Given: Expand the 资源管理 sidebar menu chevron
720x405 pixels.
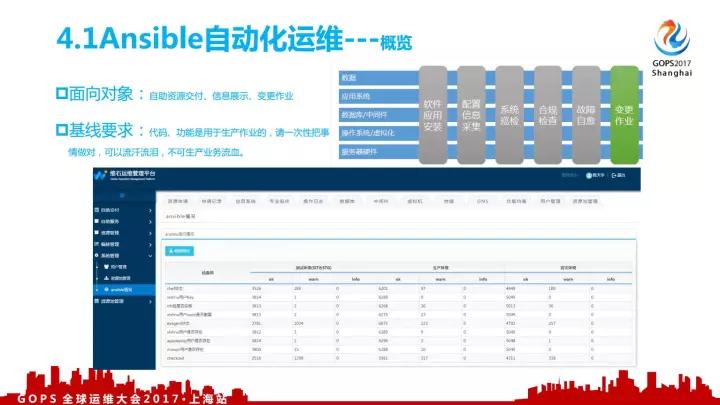Looking at the screenshot, I should (150, 233).
